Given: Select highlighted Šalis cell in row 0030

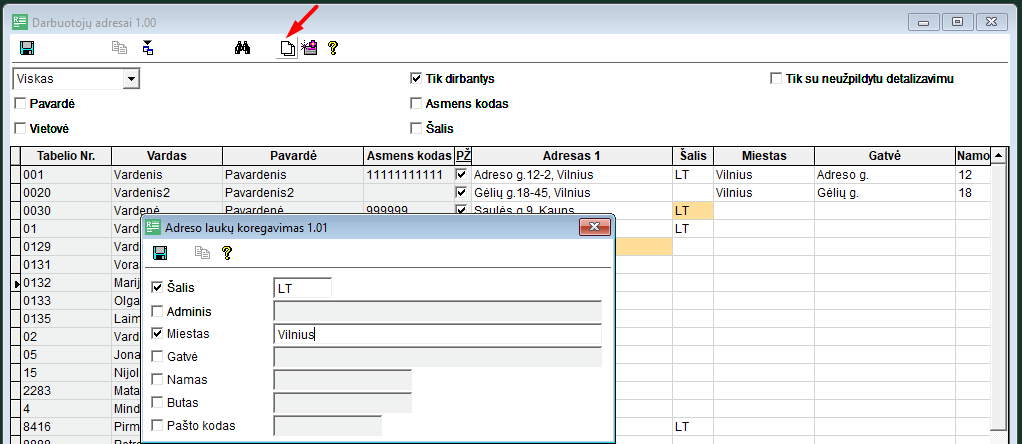Looking at the screenshot, I should (693, 211).
